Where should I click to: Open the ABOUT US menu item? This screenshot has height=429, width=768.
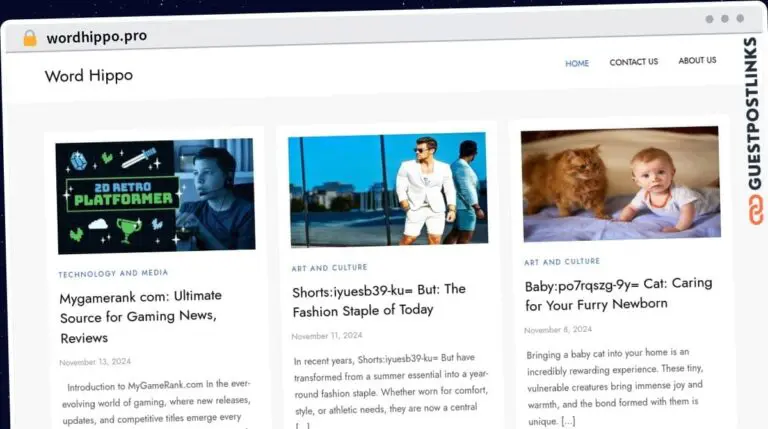click(697, 60)
